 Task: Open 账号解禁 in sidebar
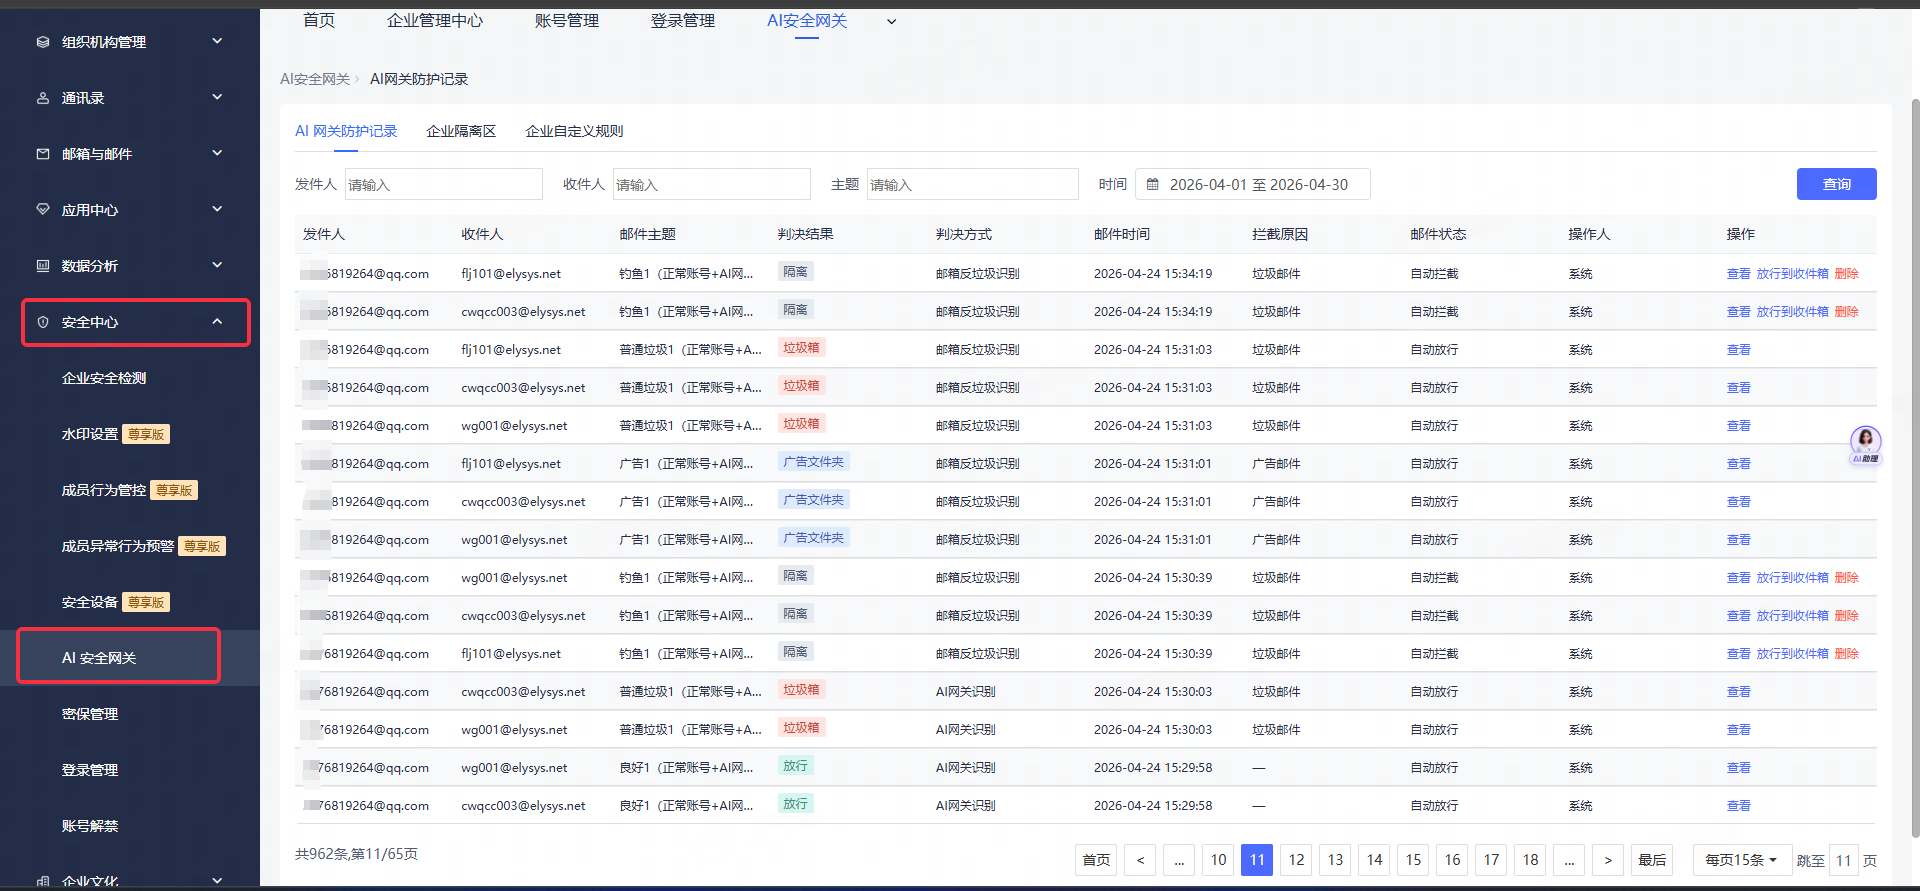pyautogui.click(x=90, y=826)
